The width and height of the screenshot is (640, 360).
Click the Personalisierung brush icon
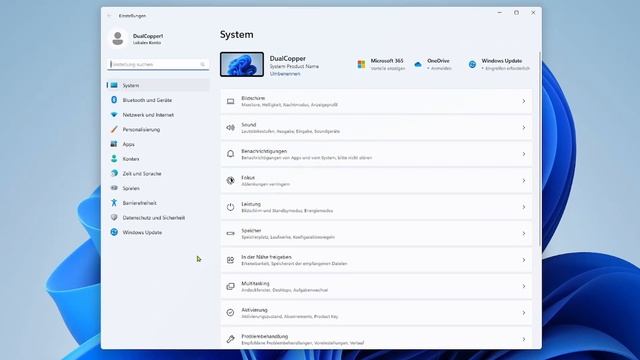tap(114, 129)
